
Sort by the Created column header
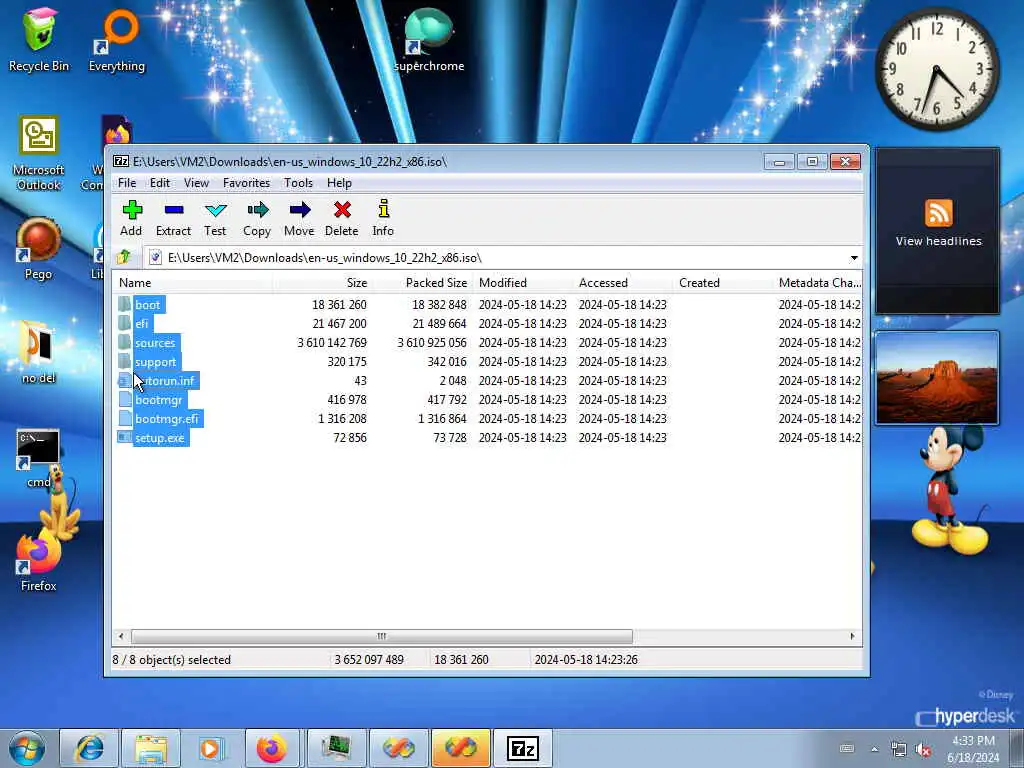(x=723, y=283)
